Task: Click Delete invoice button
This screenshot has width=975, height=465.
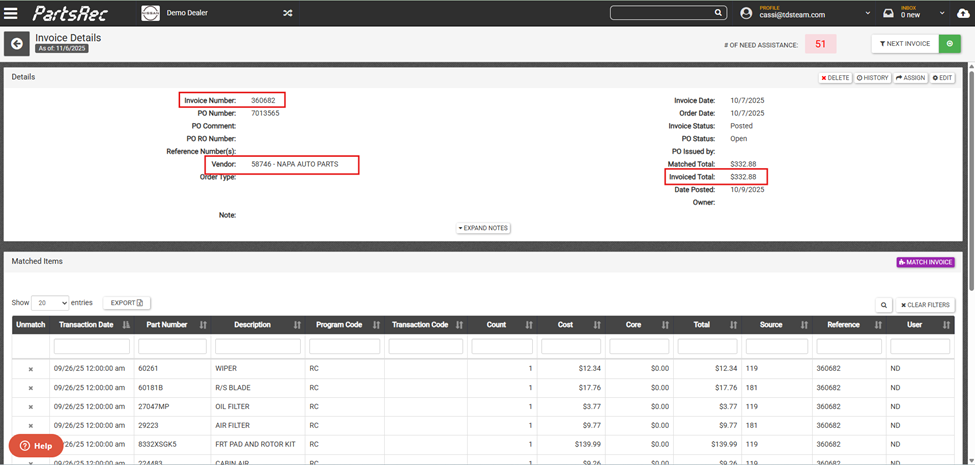Action: pos(834,78)
